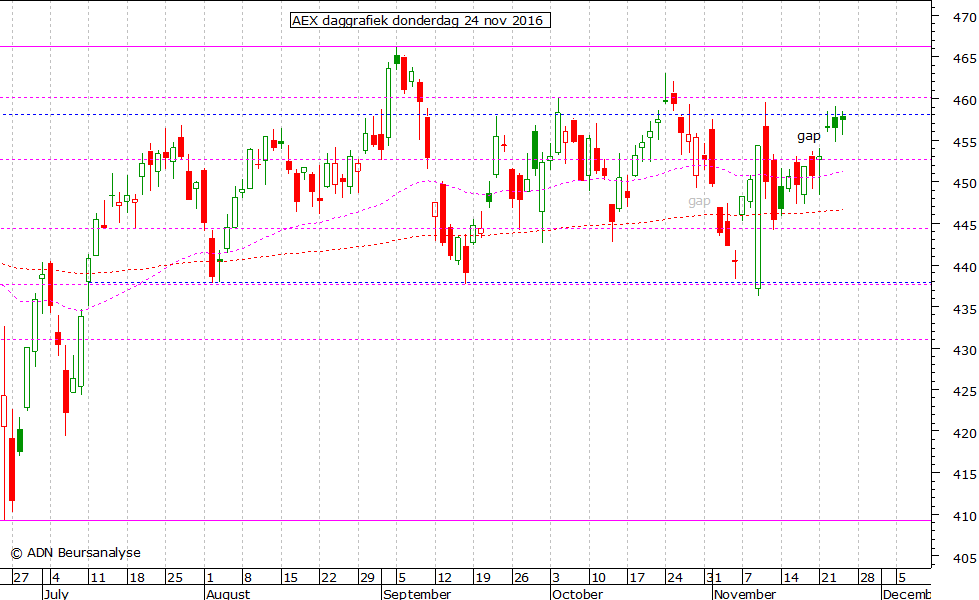Click the date label '22' on the time axis
The width and height of the screenshot is (979, 600).
pyautogui.click(x=328, y=577)
